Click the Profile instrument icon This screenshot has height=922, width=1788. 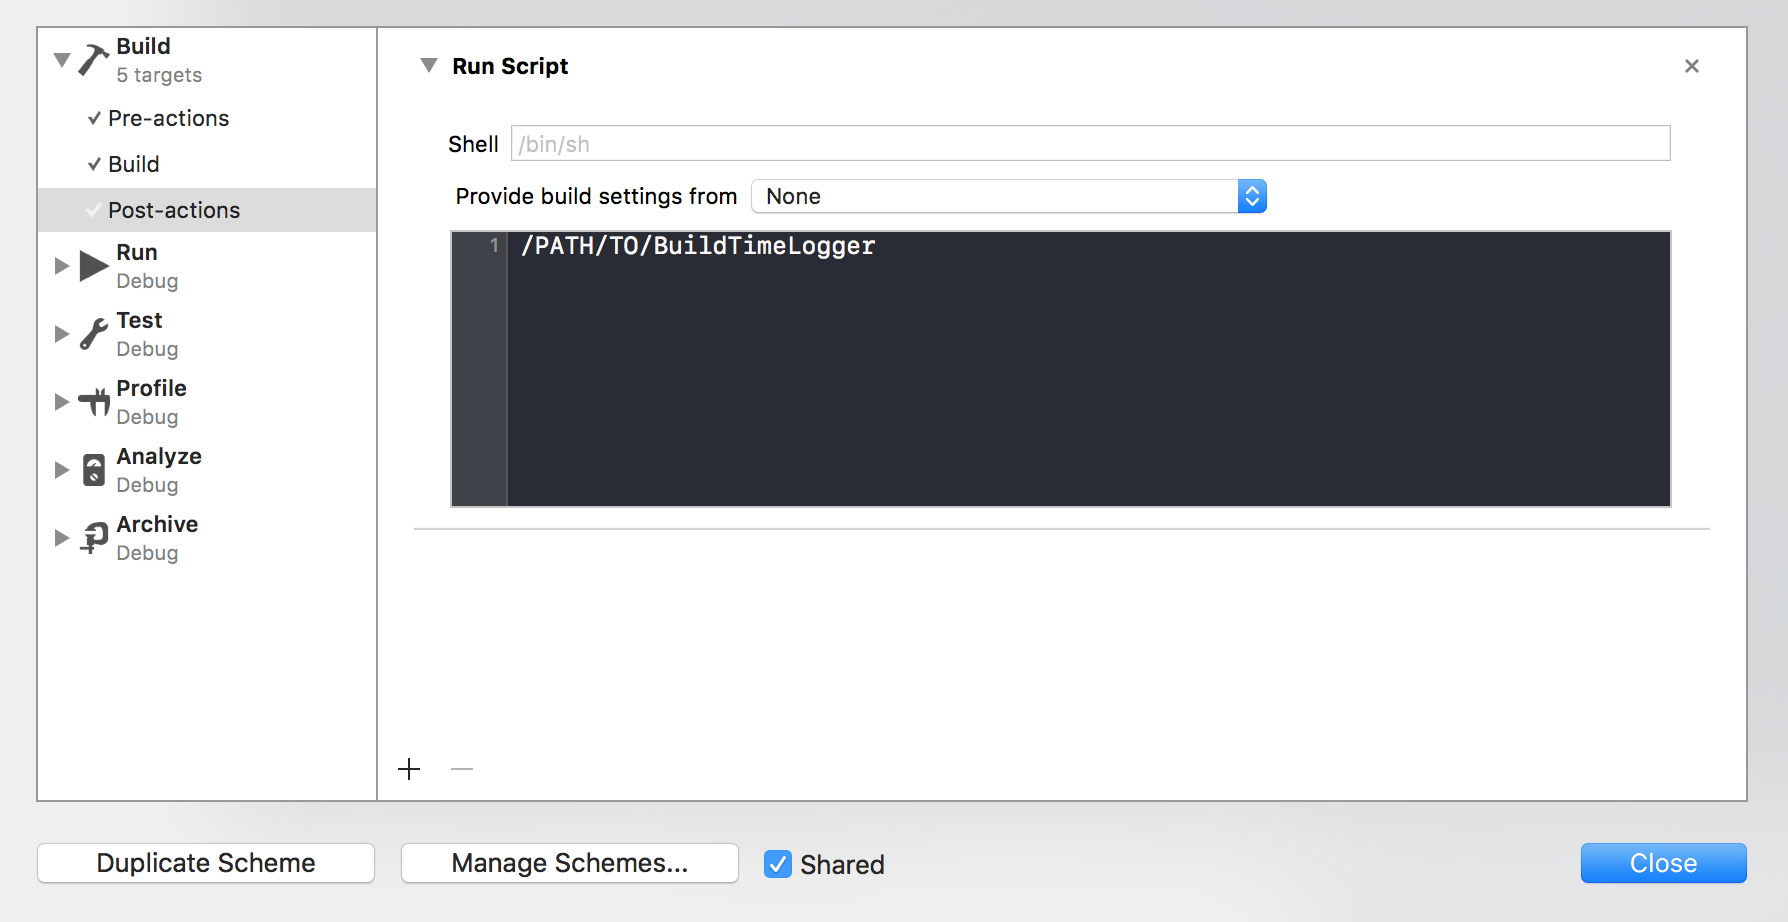94,402
